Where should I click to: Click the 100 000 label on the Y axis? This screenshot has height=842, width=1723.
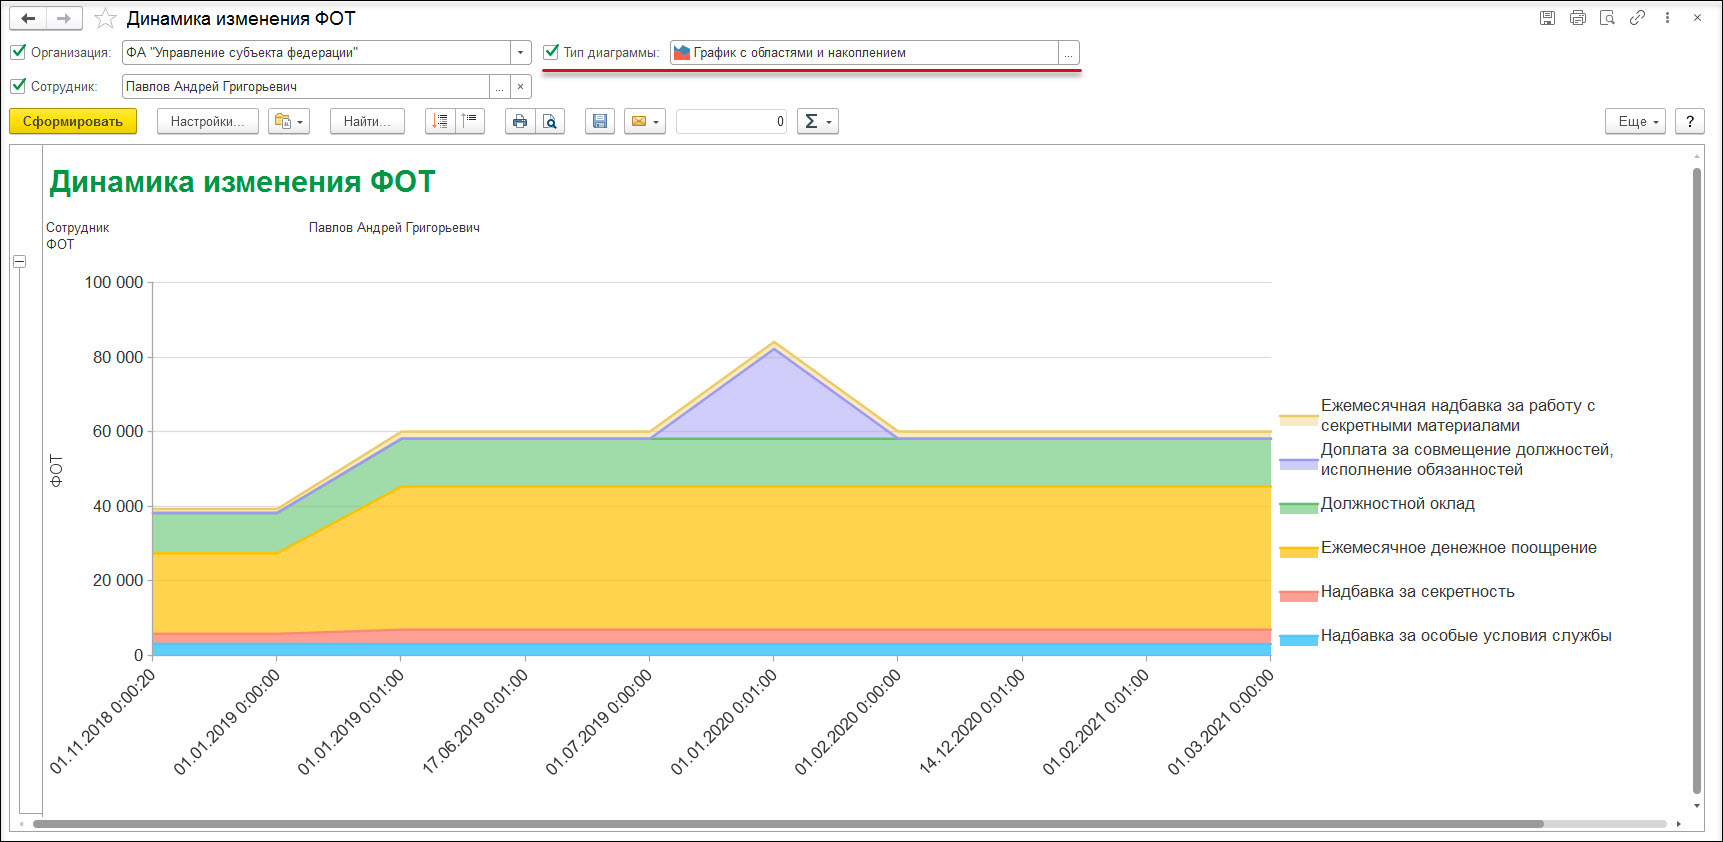(x=113, y=283)
